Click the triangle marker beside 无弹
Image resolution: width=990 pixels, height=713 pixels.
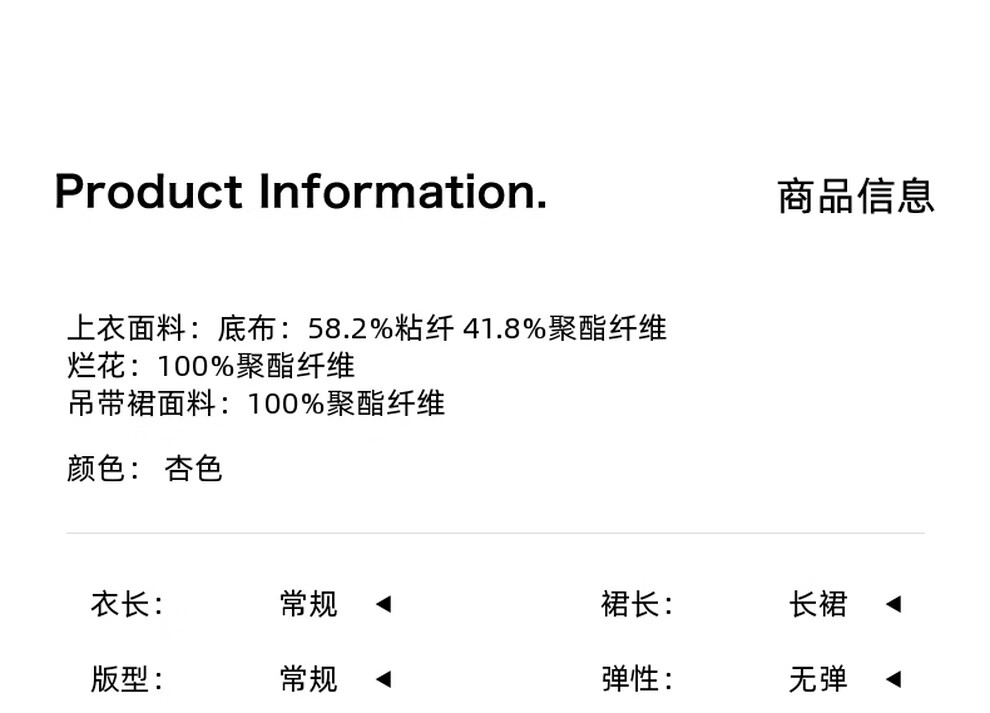pos(893,680)
